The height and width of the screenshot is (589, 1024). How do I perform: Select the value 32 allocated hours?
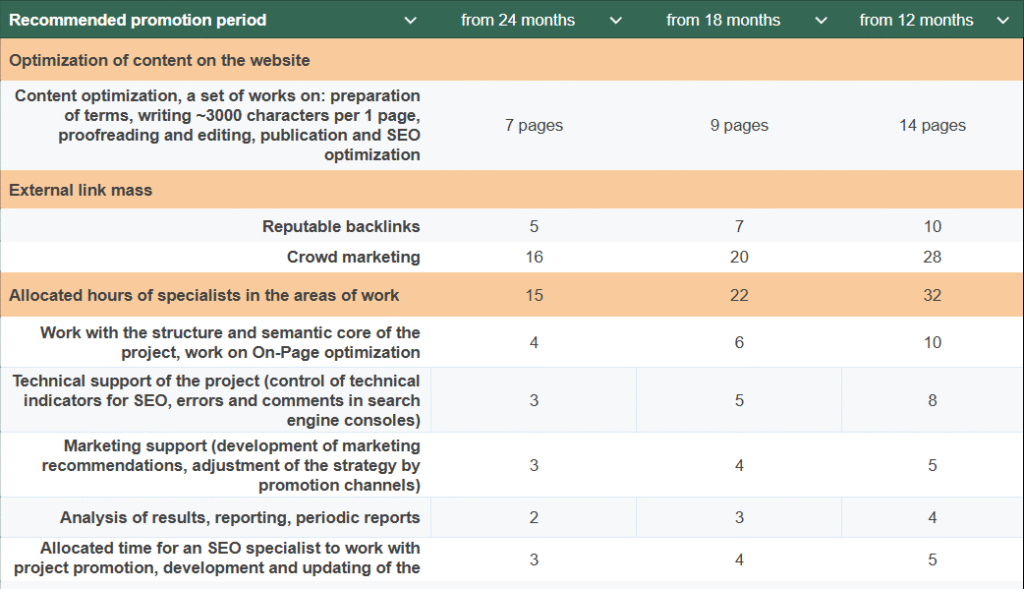pyautogui.click(x=932, y=295)
